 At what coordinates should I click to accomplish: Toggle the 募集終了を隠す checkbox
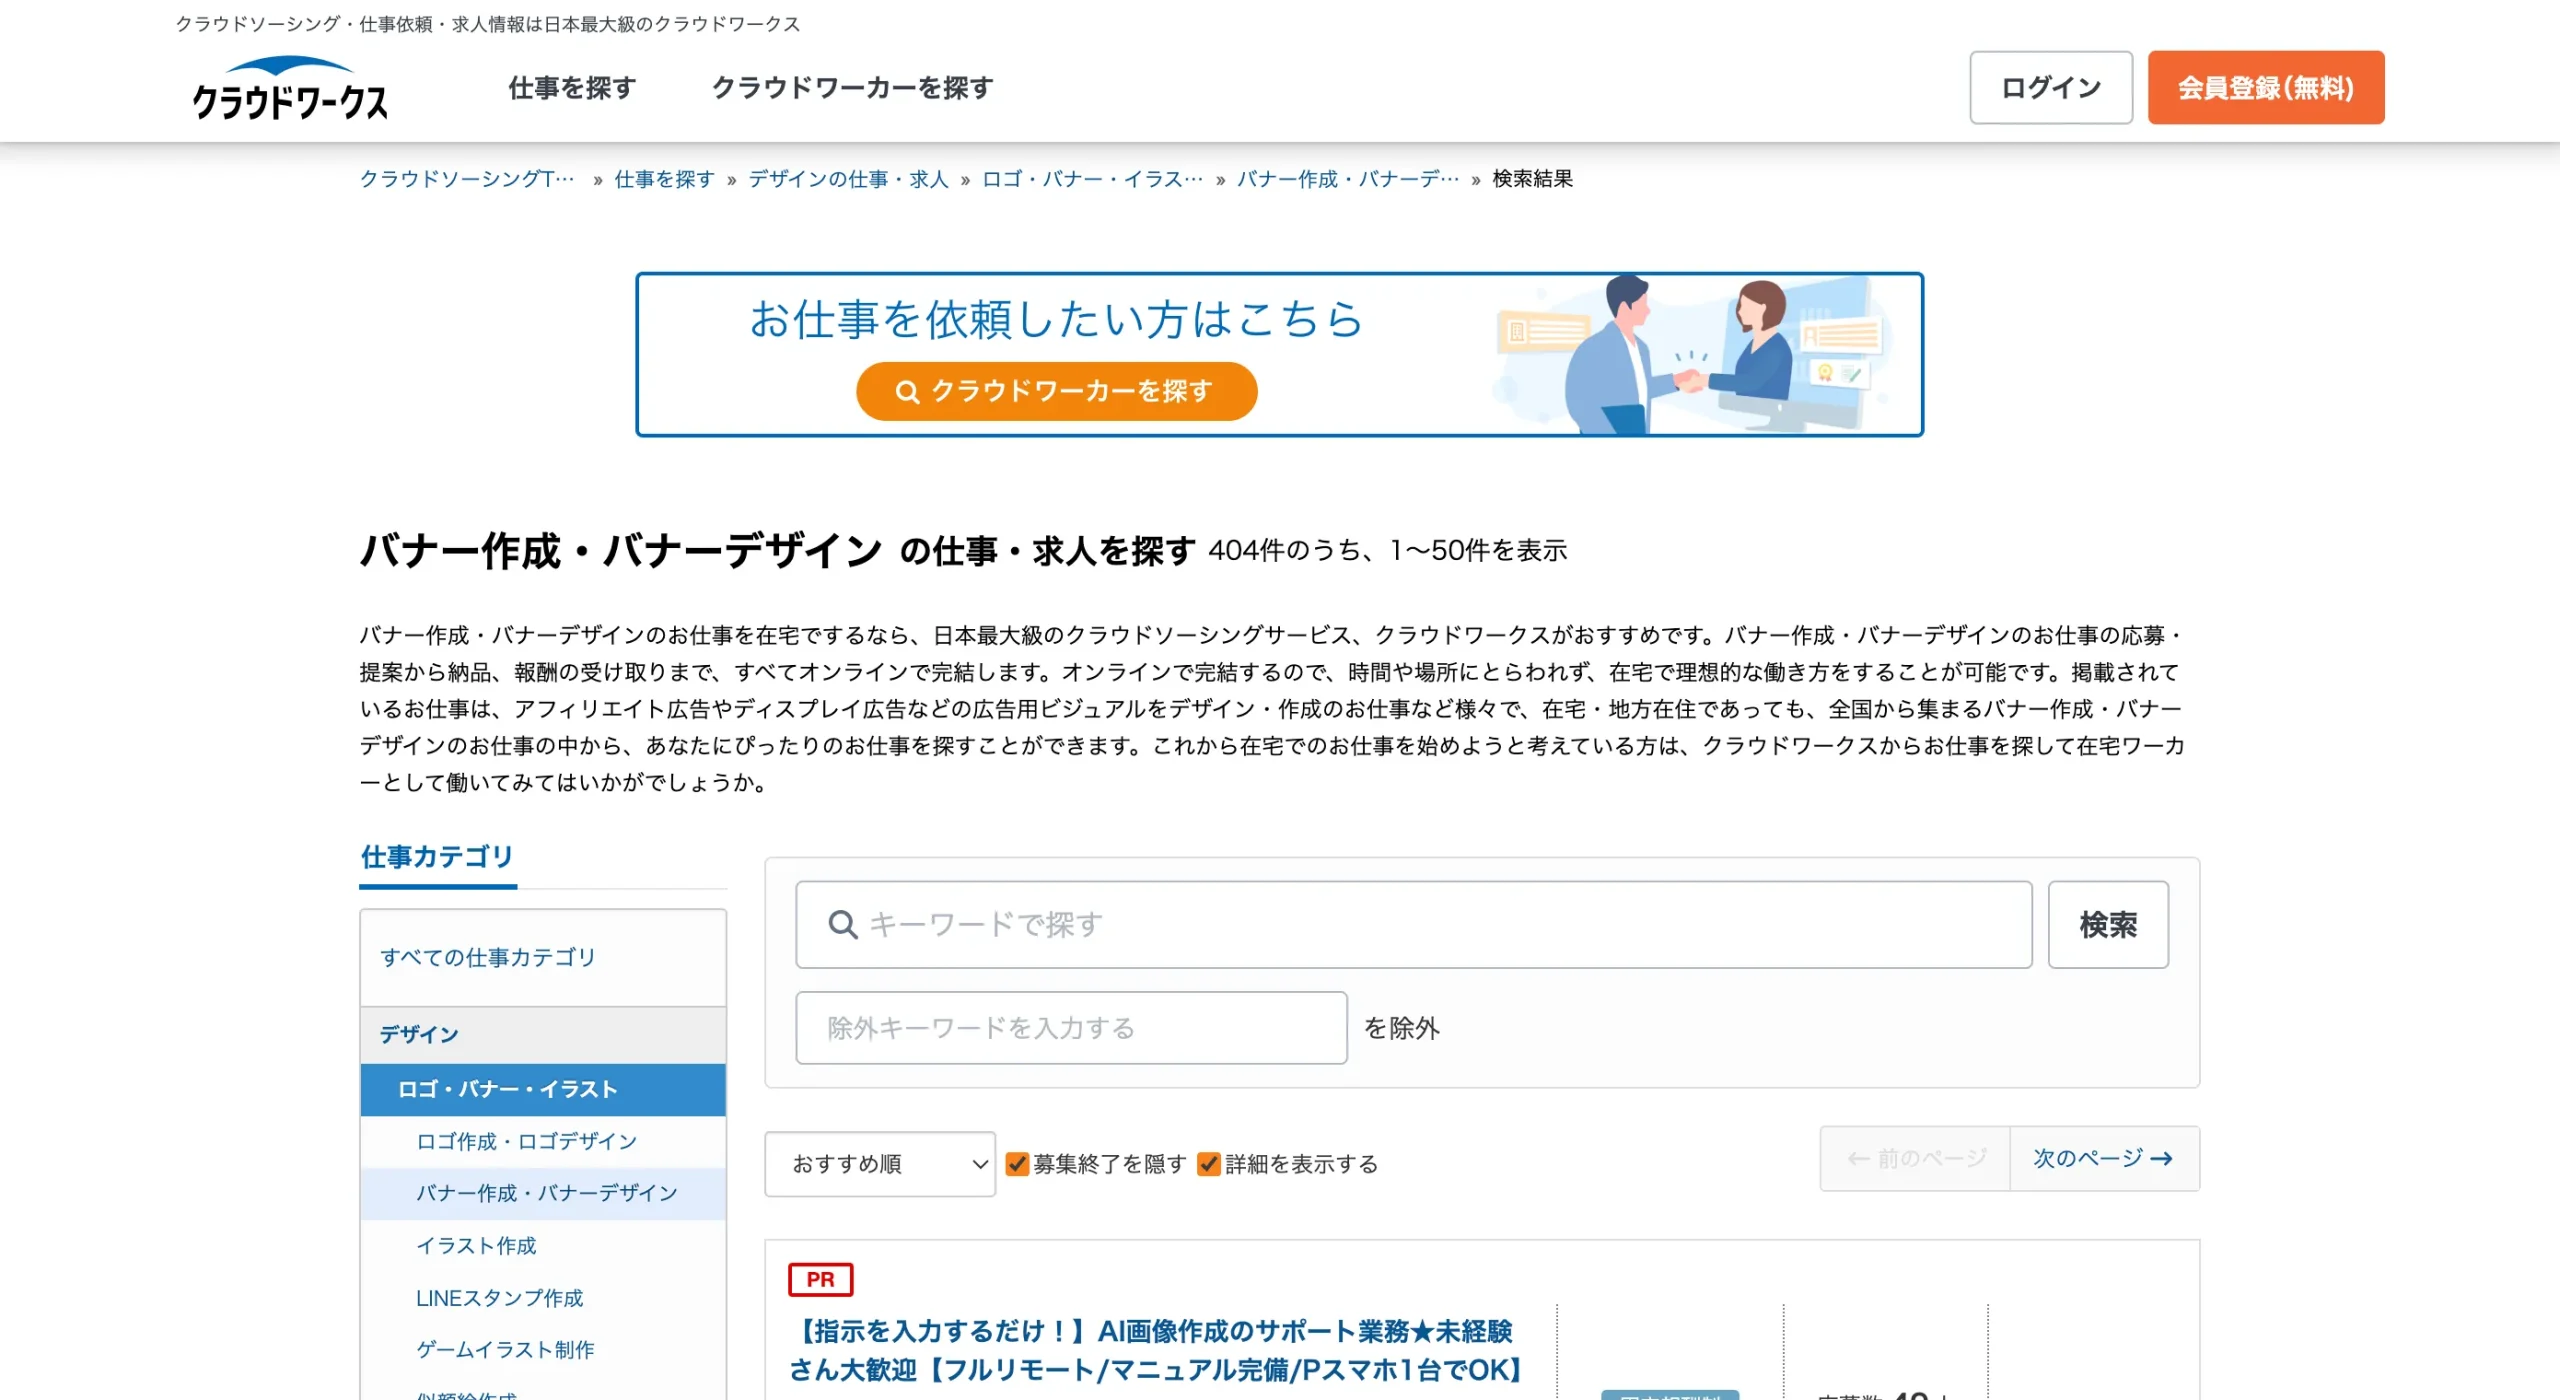[1019, 1163]
